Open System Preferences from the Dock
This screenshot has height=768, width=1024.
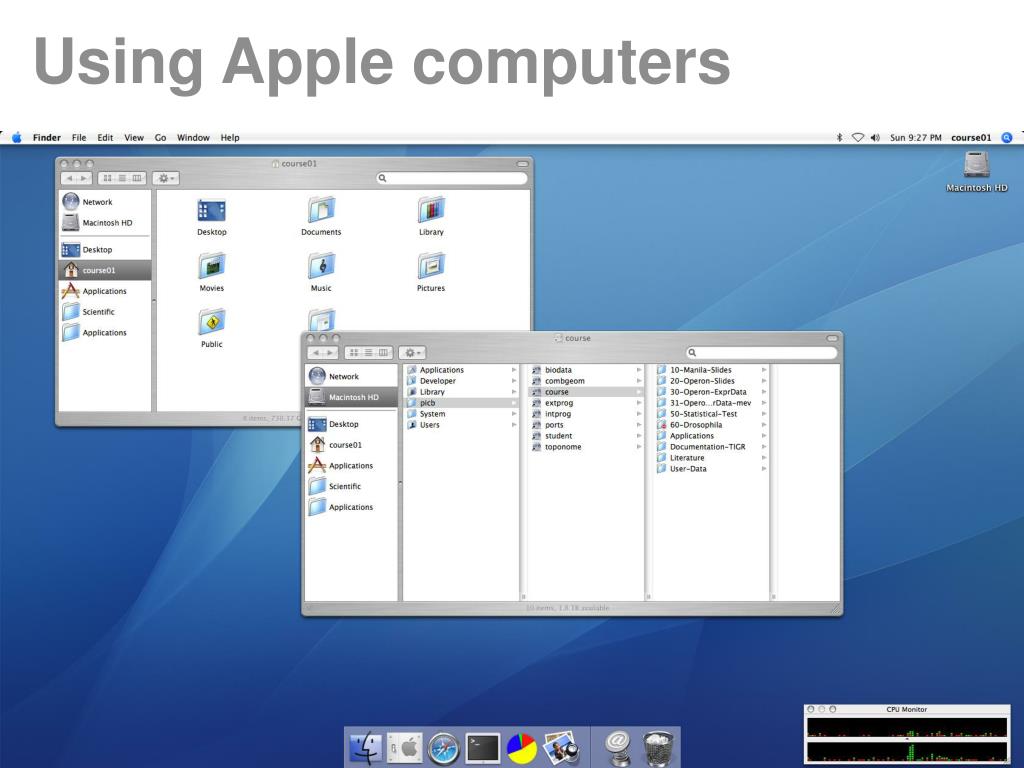point(405,748)
